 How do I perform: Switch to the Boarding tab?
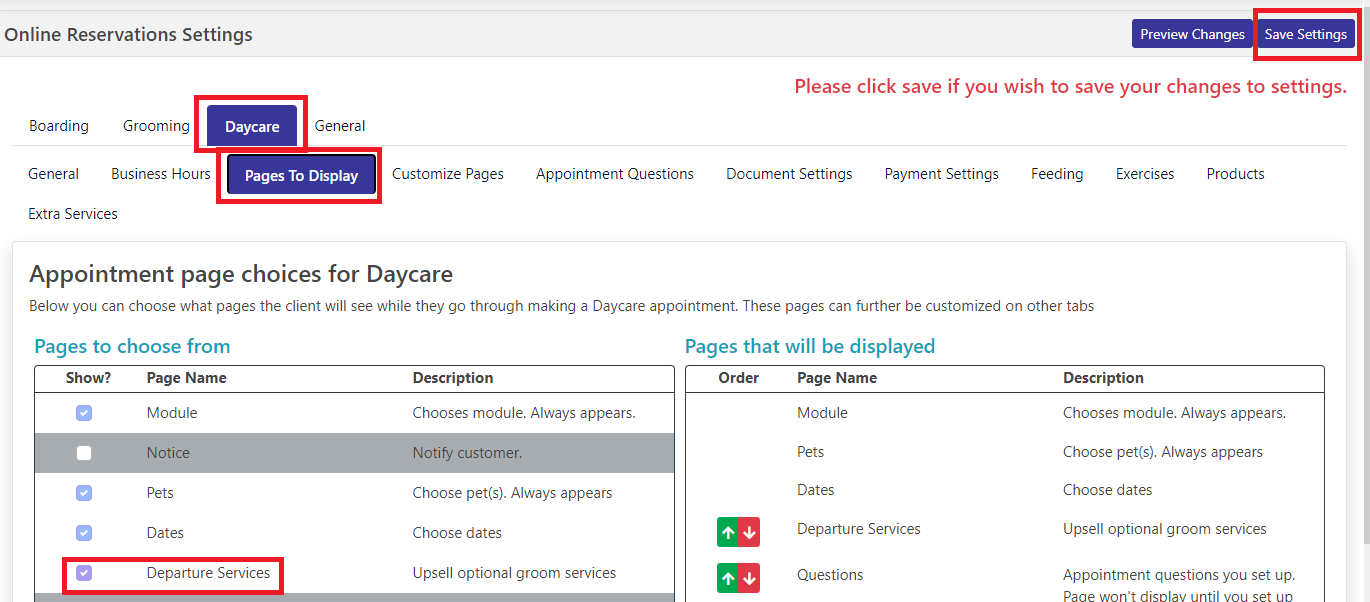59,126
